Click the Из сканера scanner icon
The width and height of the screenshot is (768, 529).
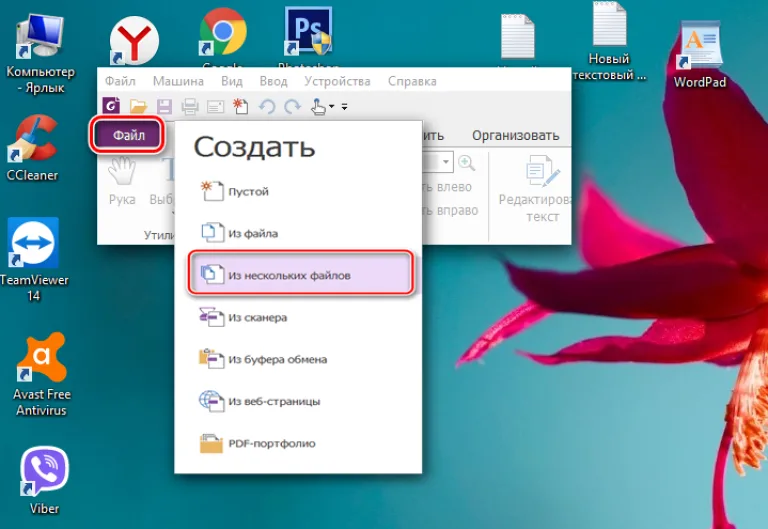(x=211, y=316)
